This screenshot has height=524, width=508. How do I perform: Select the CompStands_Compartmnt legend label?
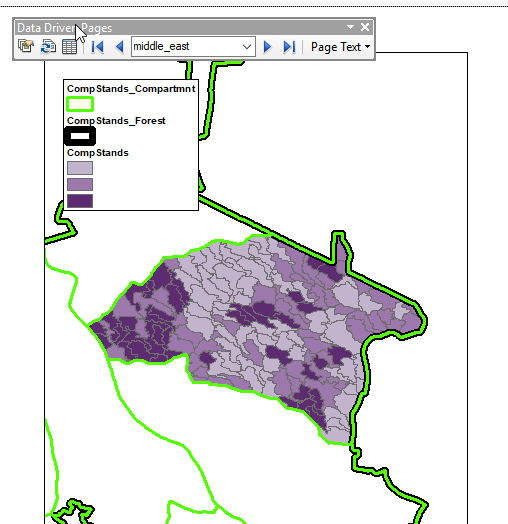pyautogui.click(x=131, y=89)
